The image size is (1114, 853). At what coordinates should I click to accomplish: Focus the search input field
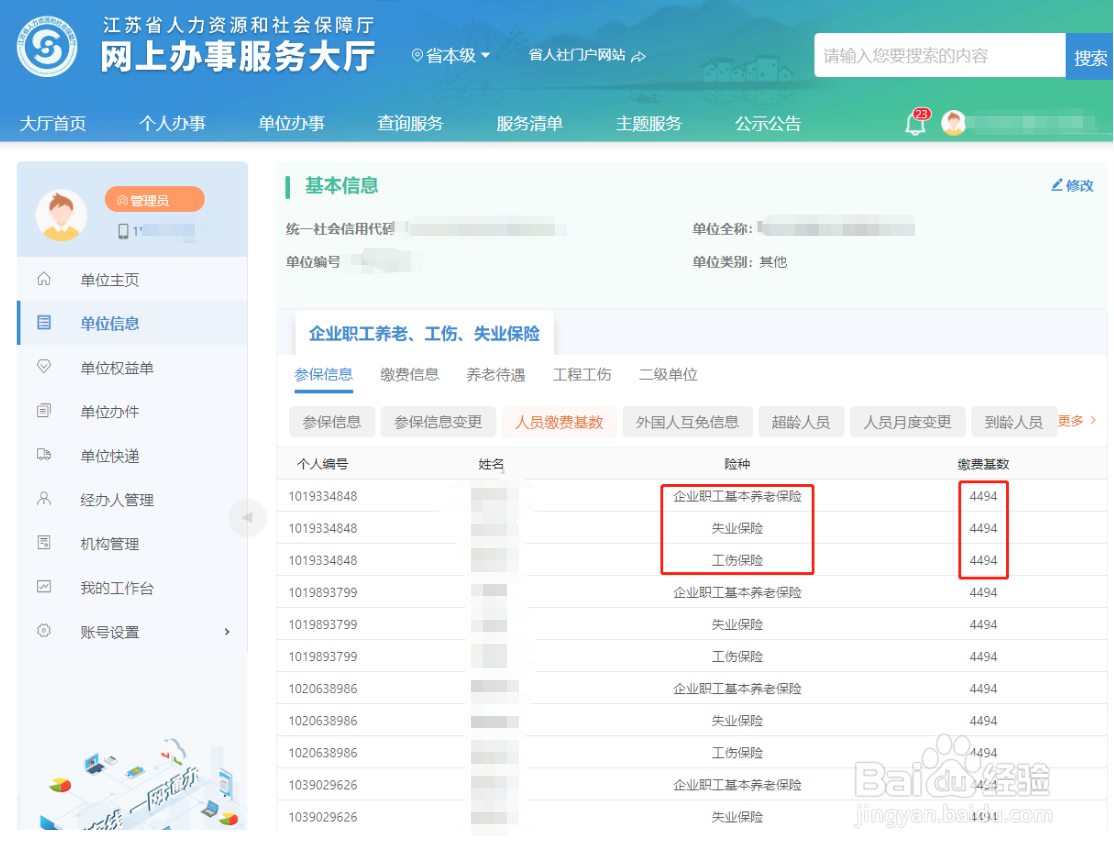[x=940, y=55]
